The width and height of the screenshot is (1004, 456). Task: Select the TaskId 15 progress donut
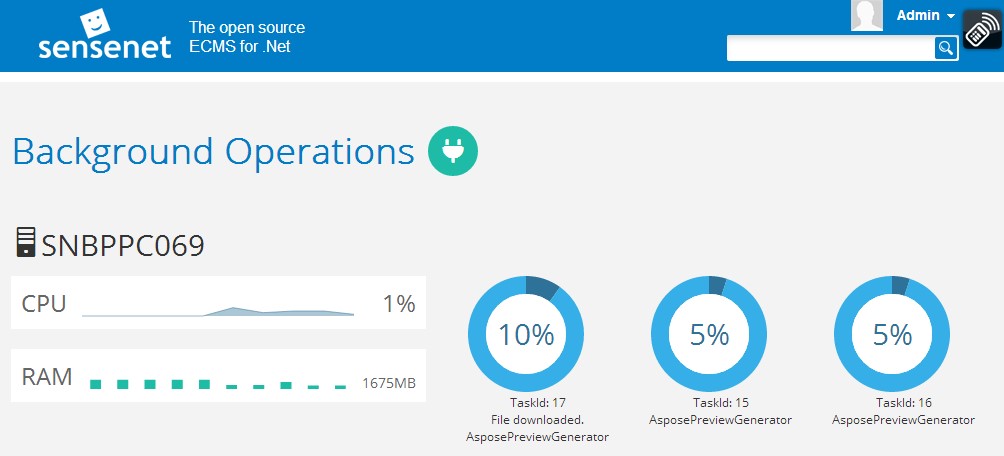coord(709,334)
